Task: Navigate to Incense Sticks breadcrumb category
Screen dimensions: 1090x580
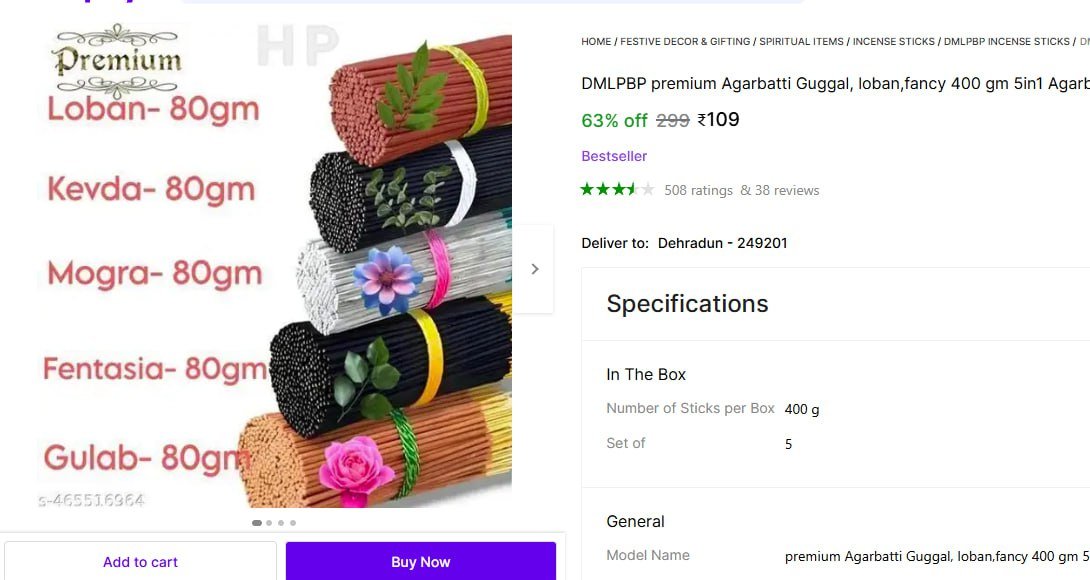Action: pyautogui.click(x=894, y=42)
